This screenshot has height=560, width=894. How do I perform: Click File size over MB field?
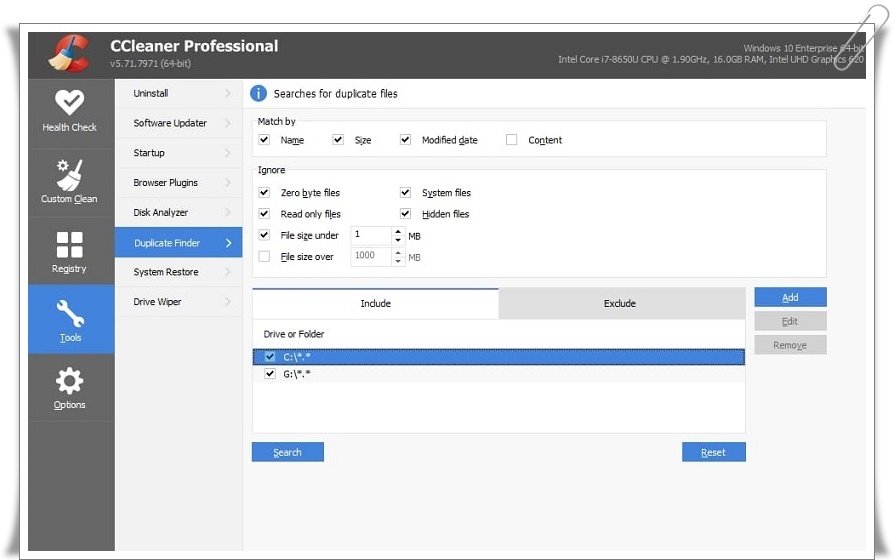coord(371,256)
